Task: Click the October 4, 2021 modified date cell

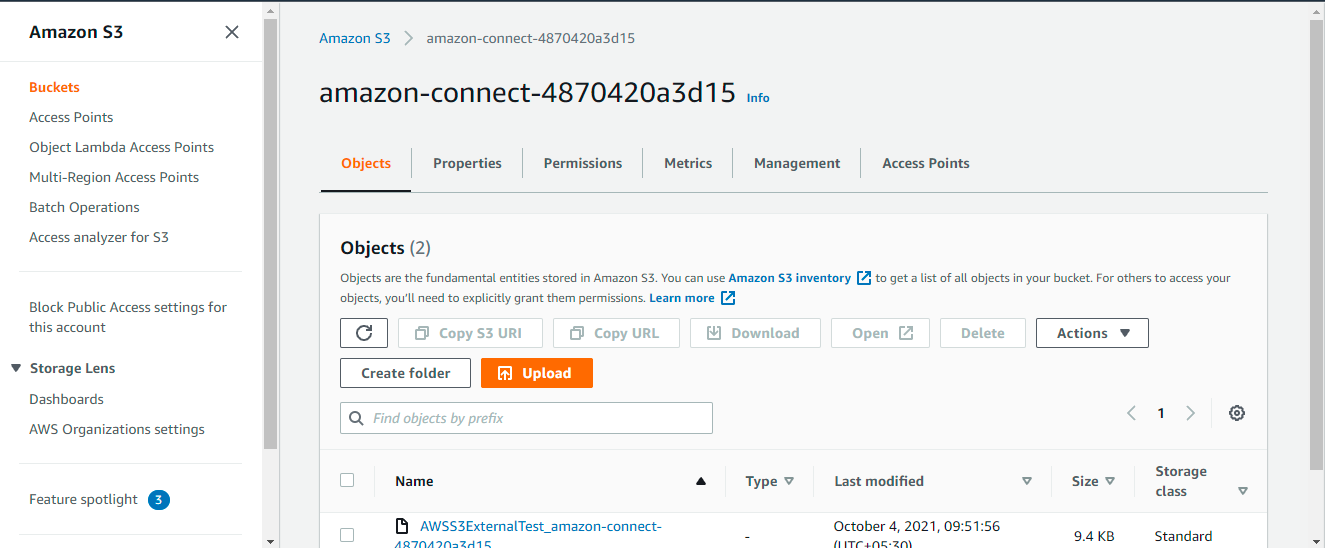Action: click(917, 534)
